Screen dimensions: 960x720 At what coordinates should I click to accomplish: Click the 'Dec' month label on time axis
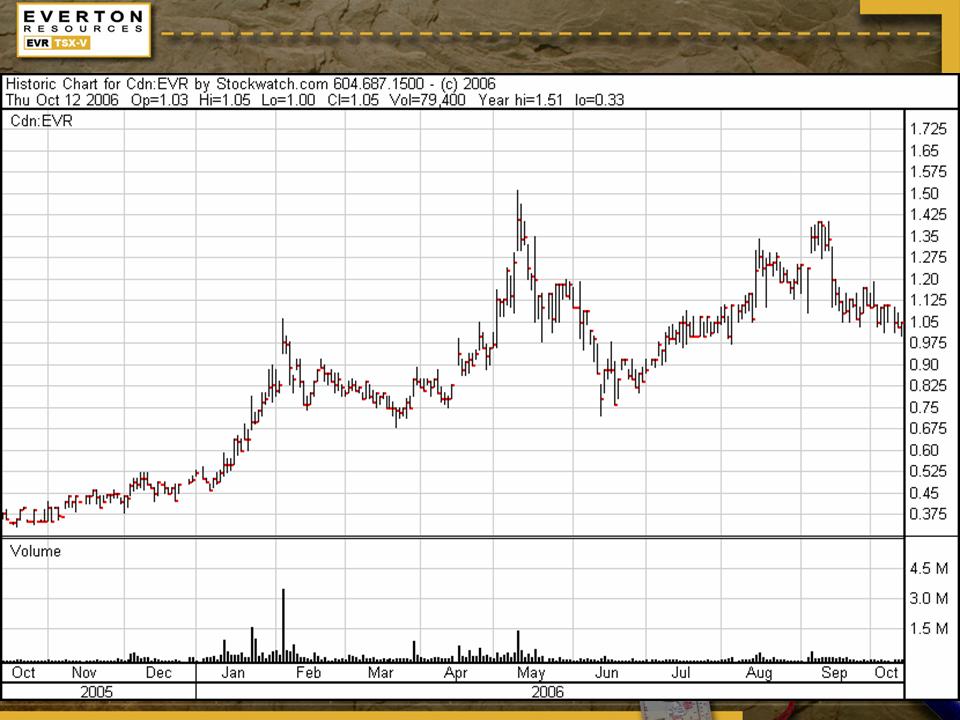coord(159,673)
